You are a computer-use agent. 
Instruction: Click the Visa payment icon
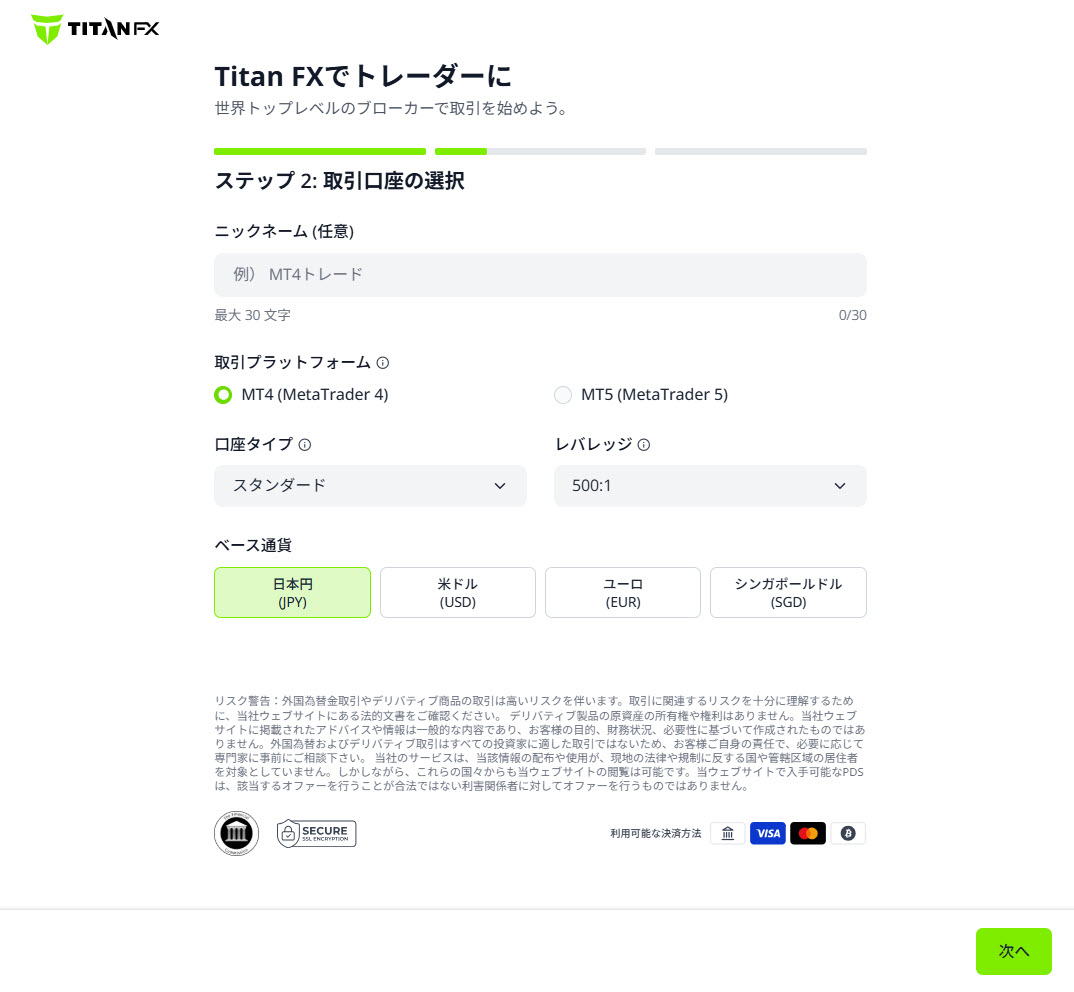pos(768,833)
